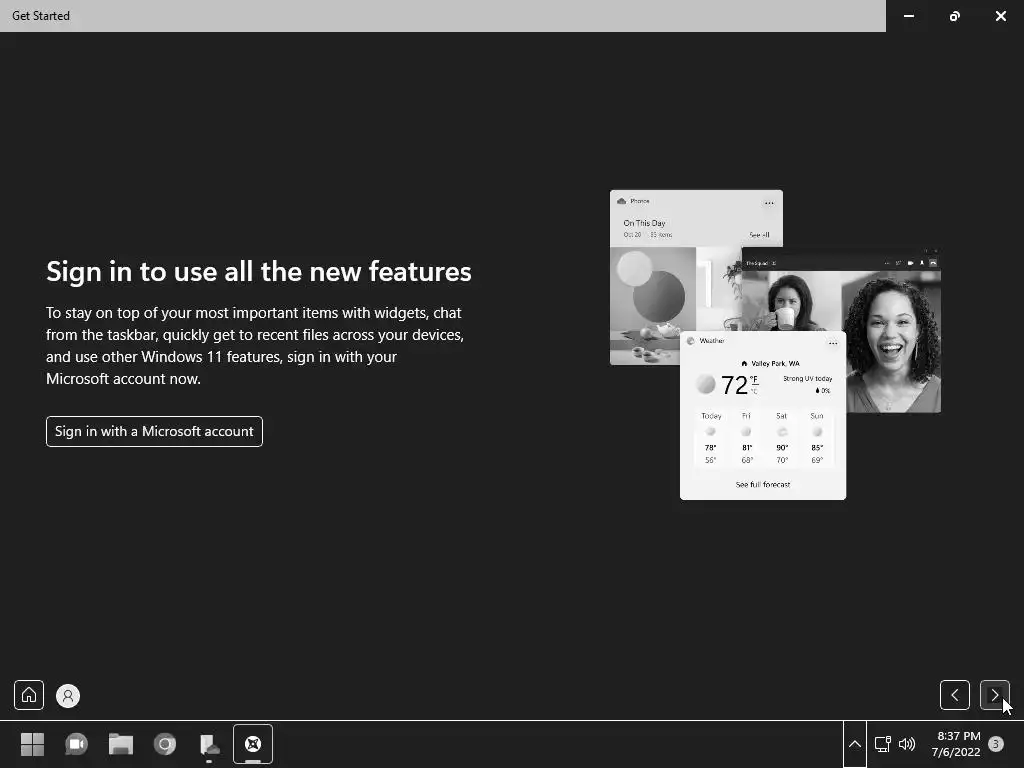Open the clock and date panel
This screenshot has height=768, width=1024.
click(956, 744)
